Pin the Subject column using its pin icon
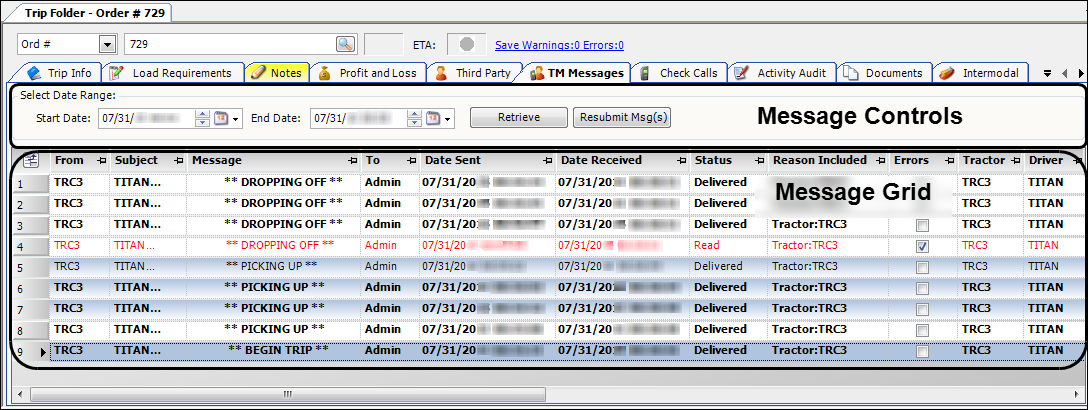This screenshot has width=1089, height=410. point(180,161)
